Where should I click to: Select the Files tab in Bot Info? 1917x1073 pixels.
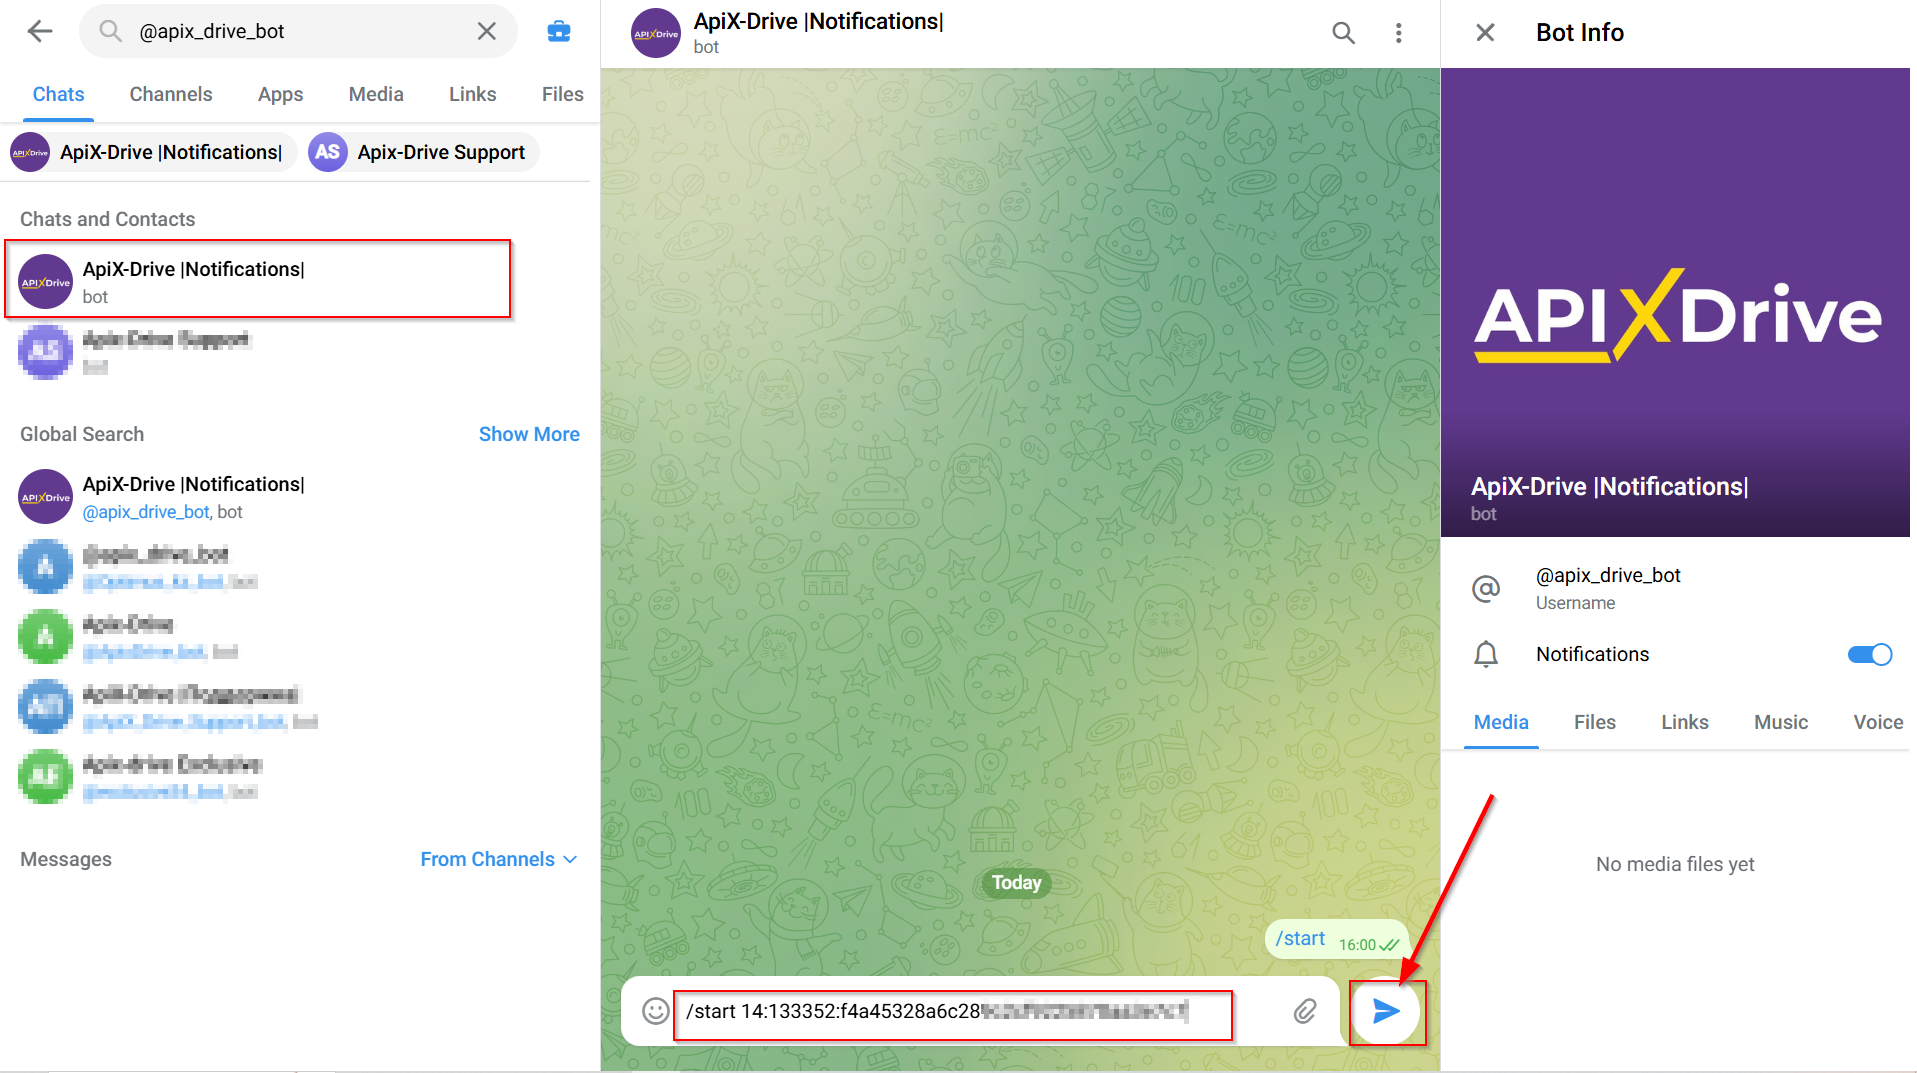point(1594,722)
